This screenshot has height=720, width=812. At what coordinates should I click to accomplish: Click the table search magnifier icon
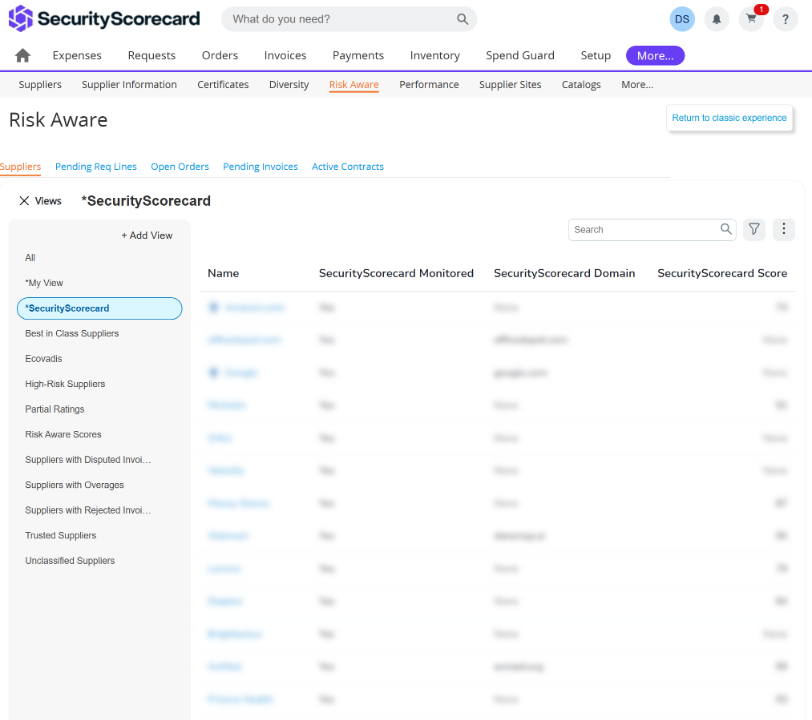coord(726,229)
